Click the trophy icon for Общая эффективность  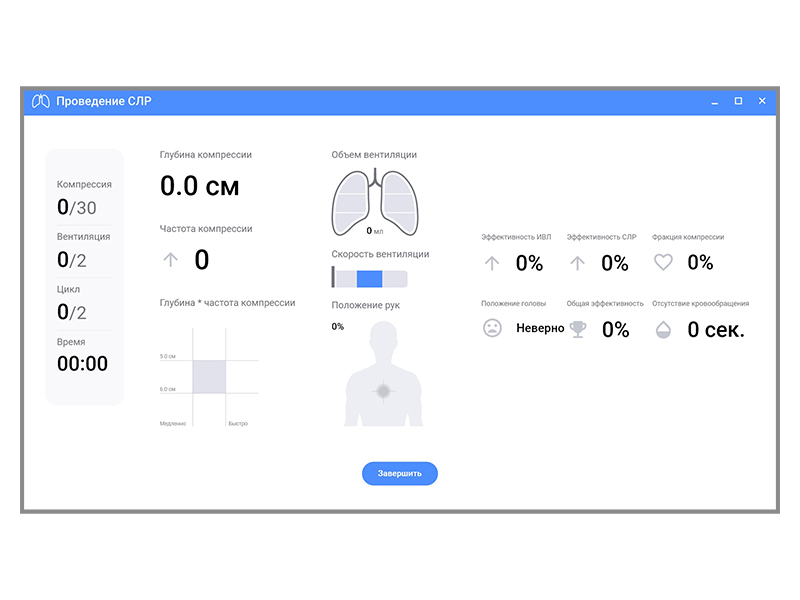point(577,328)
